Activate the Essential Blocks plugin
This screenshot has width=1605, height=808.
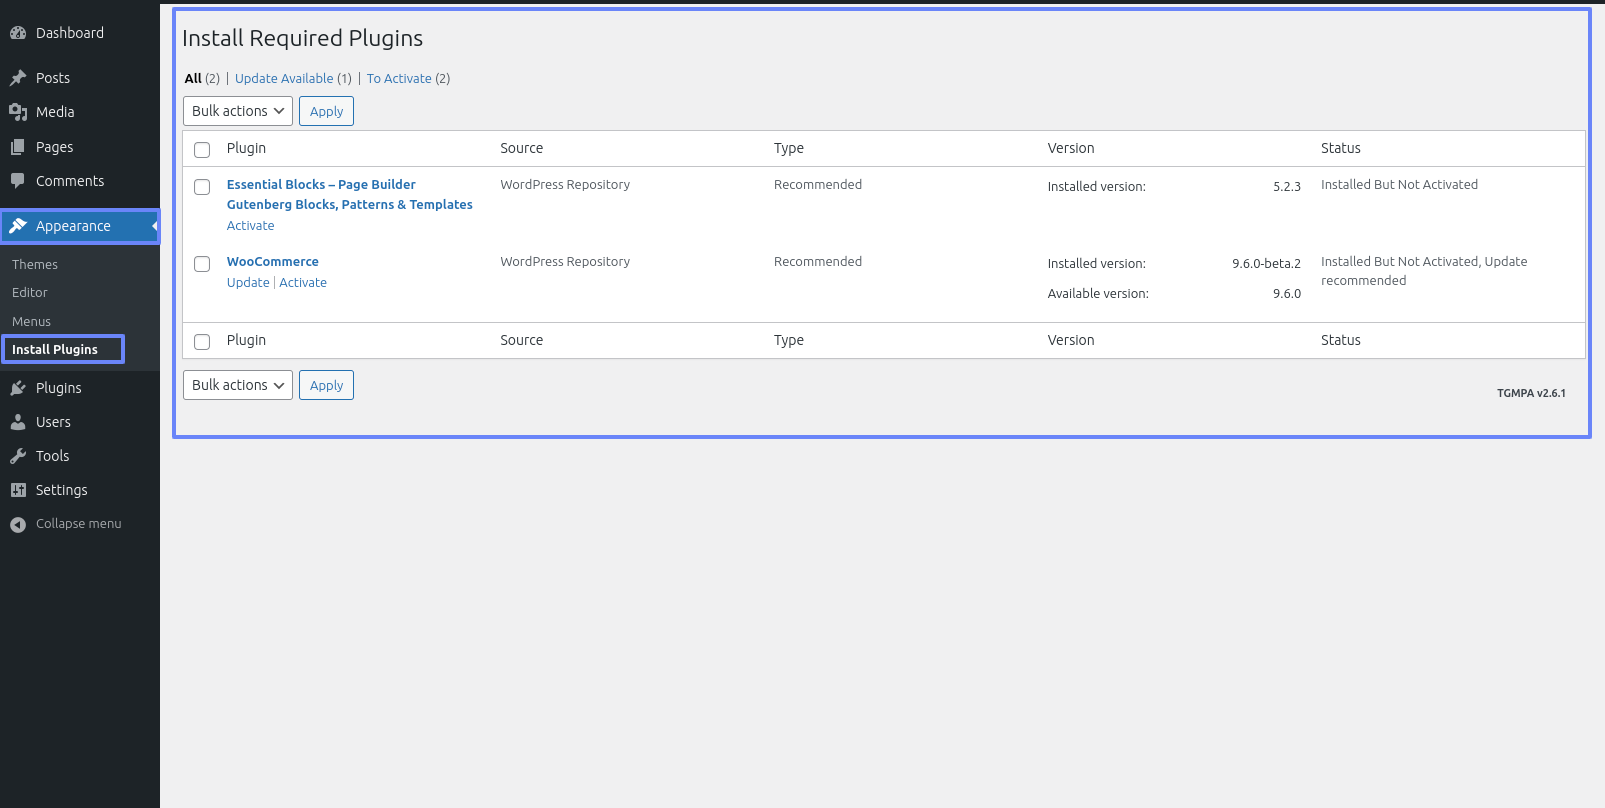click(250, 226)
